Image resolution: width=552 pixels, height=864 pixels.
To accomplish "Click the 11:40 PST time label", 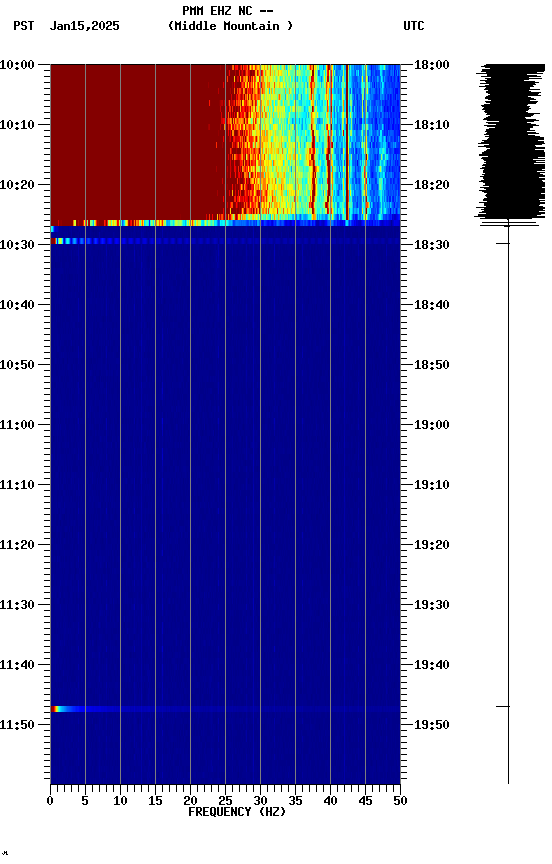I will (17, 665).
